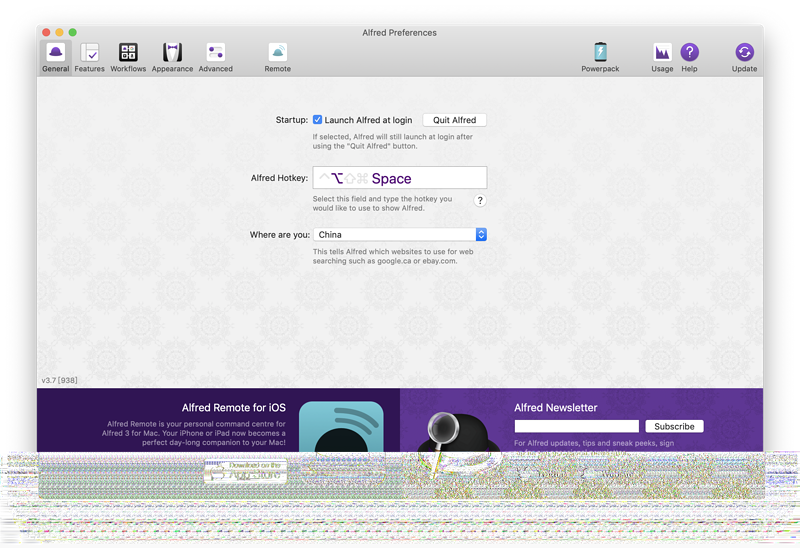Open the Features preferences tab
Viewport: 800px width, 548px height.
pos(89,58)
